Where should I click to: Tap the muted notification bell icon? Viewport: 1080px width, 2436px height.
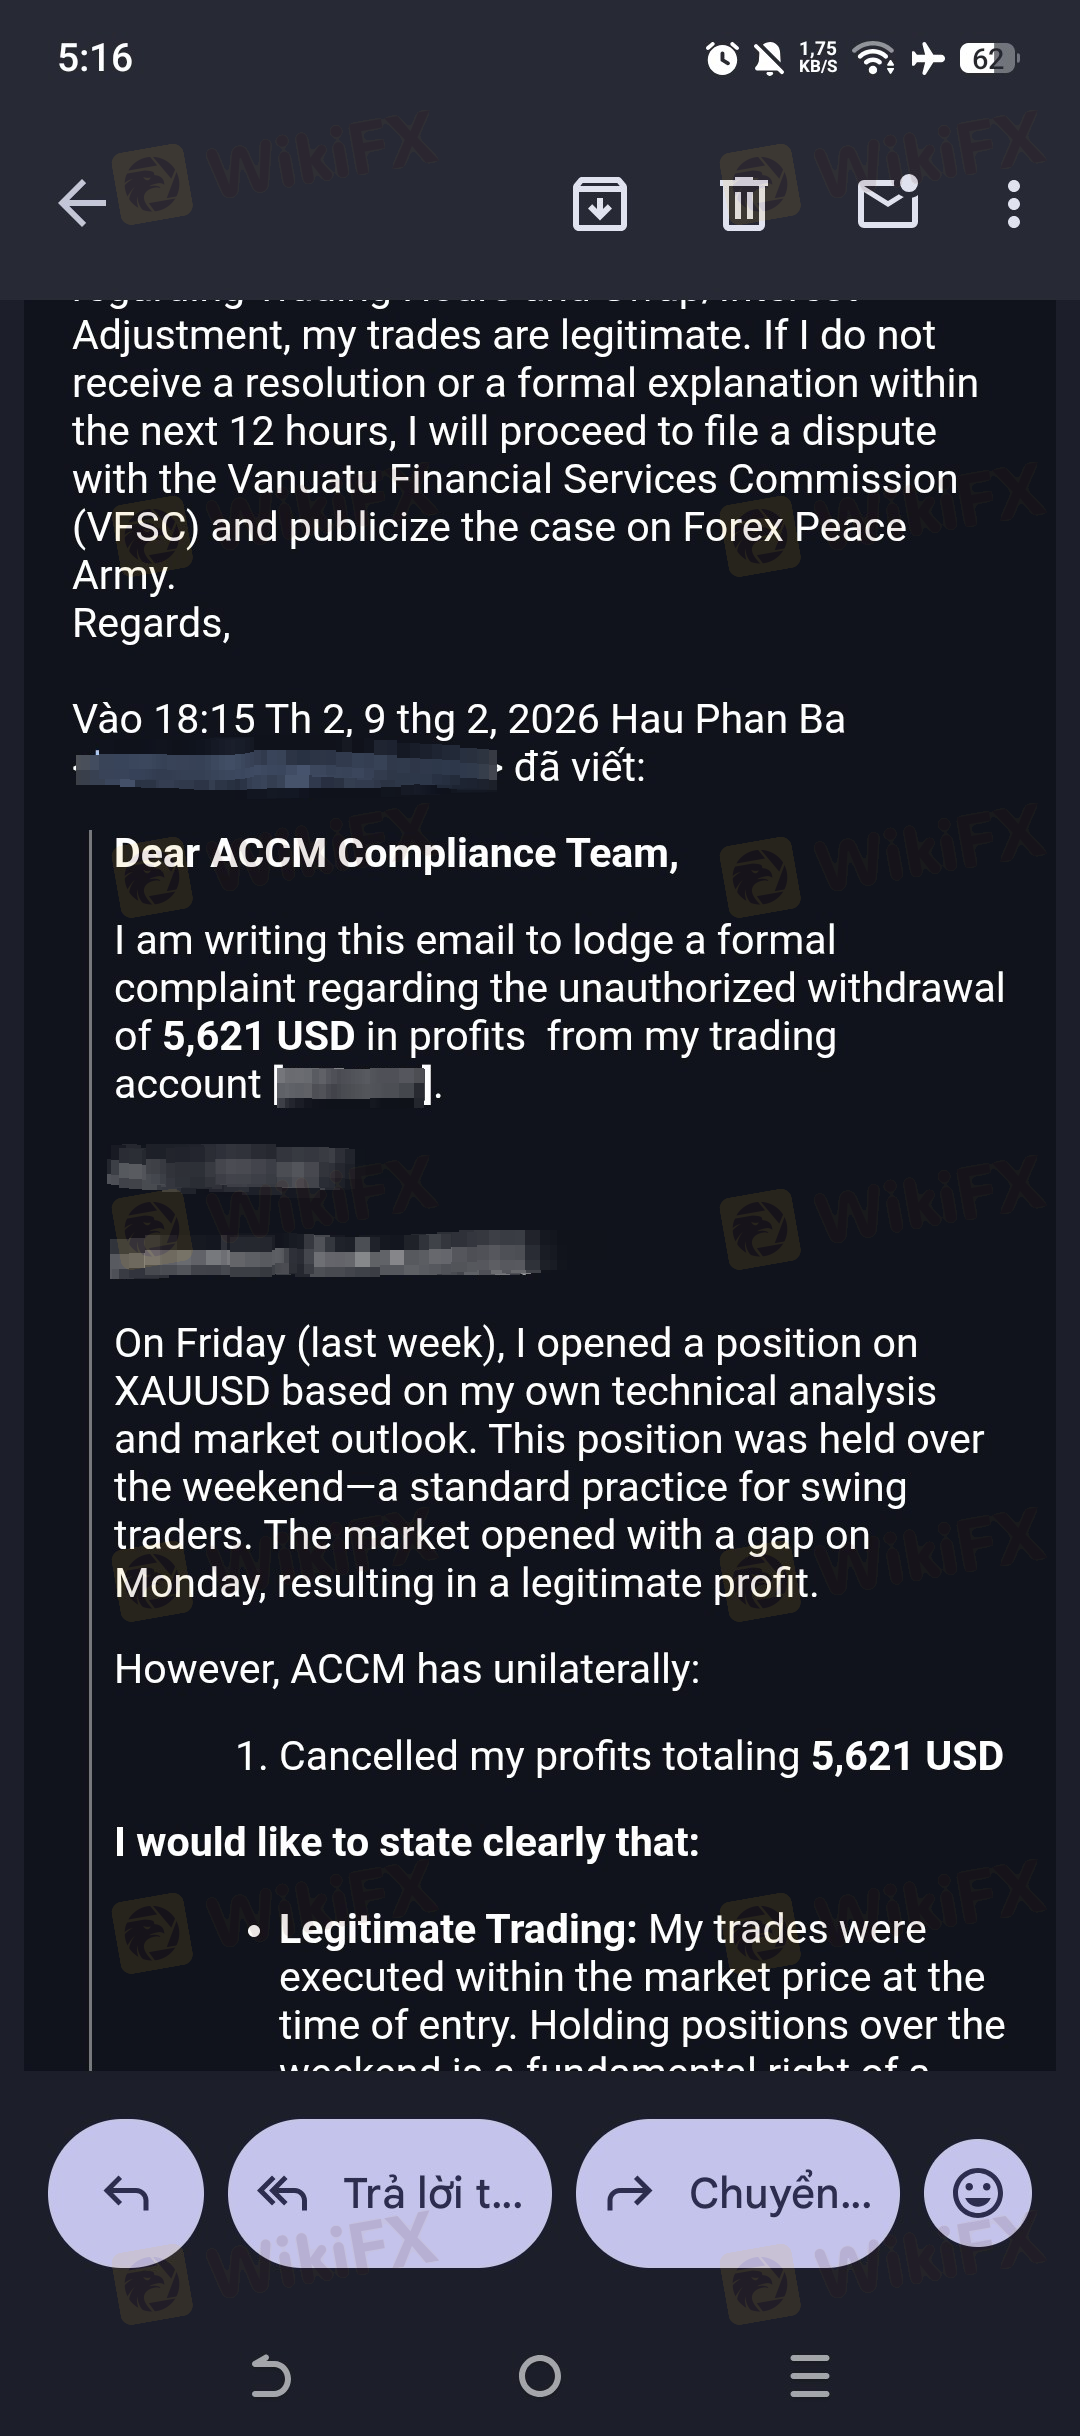pos(769,59)
